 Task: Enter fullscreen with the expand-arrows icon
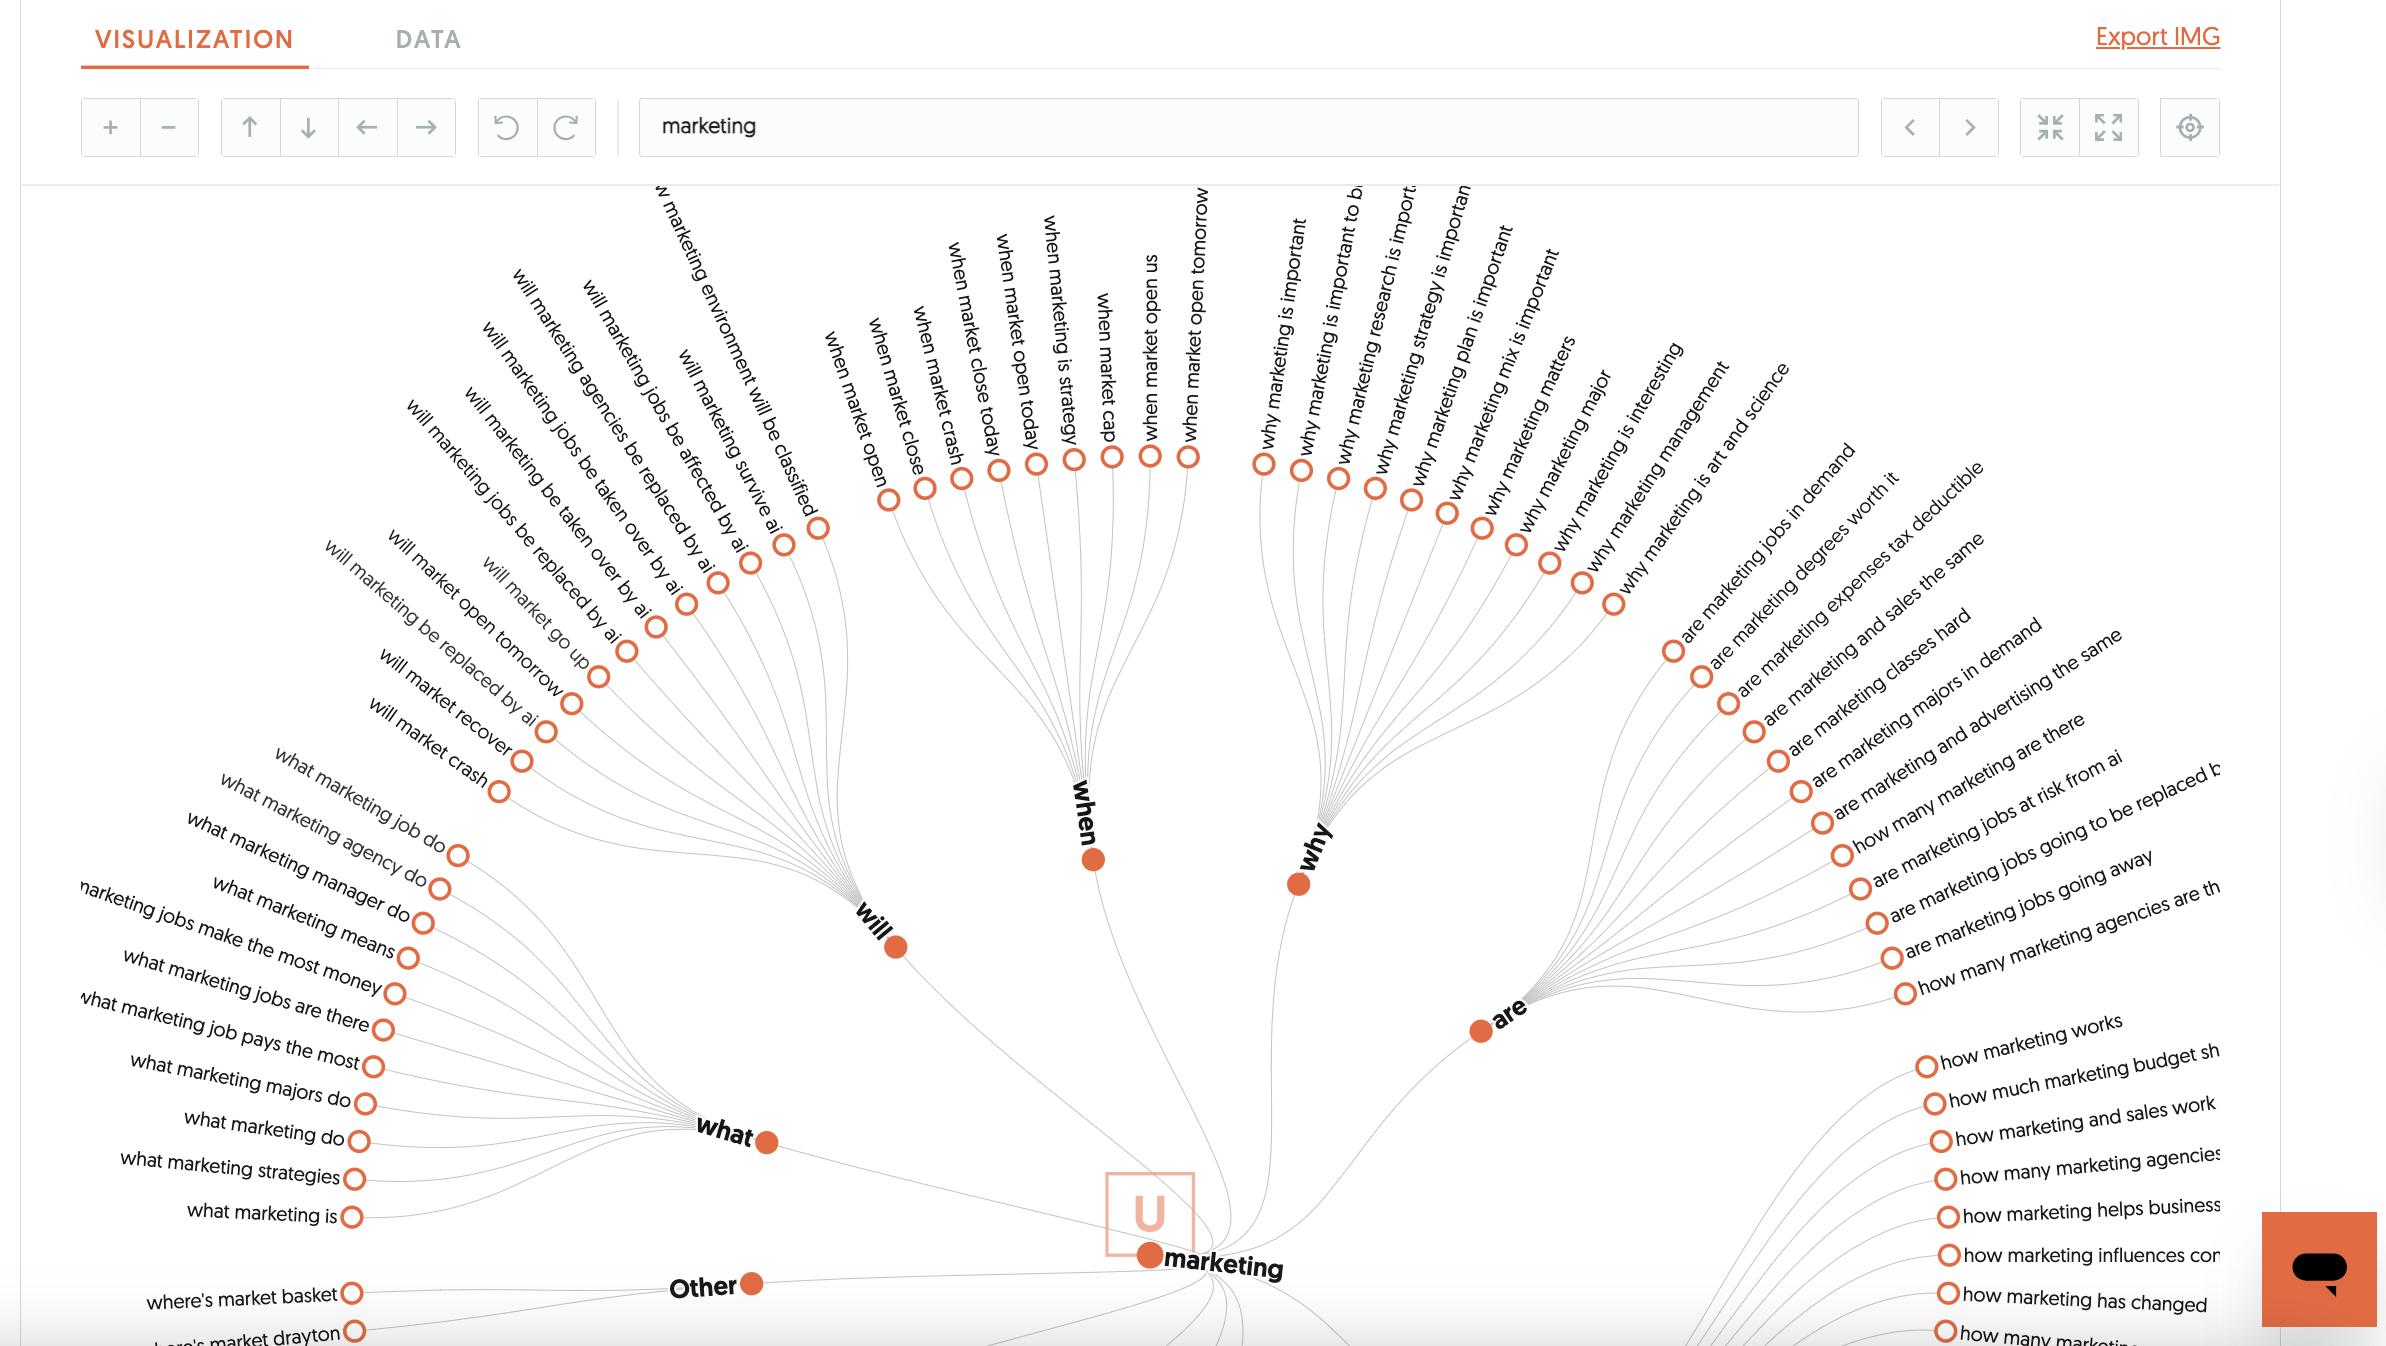click(x=2109, y=127)
